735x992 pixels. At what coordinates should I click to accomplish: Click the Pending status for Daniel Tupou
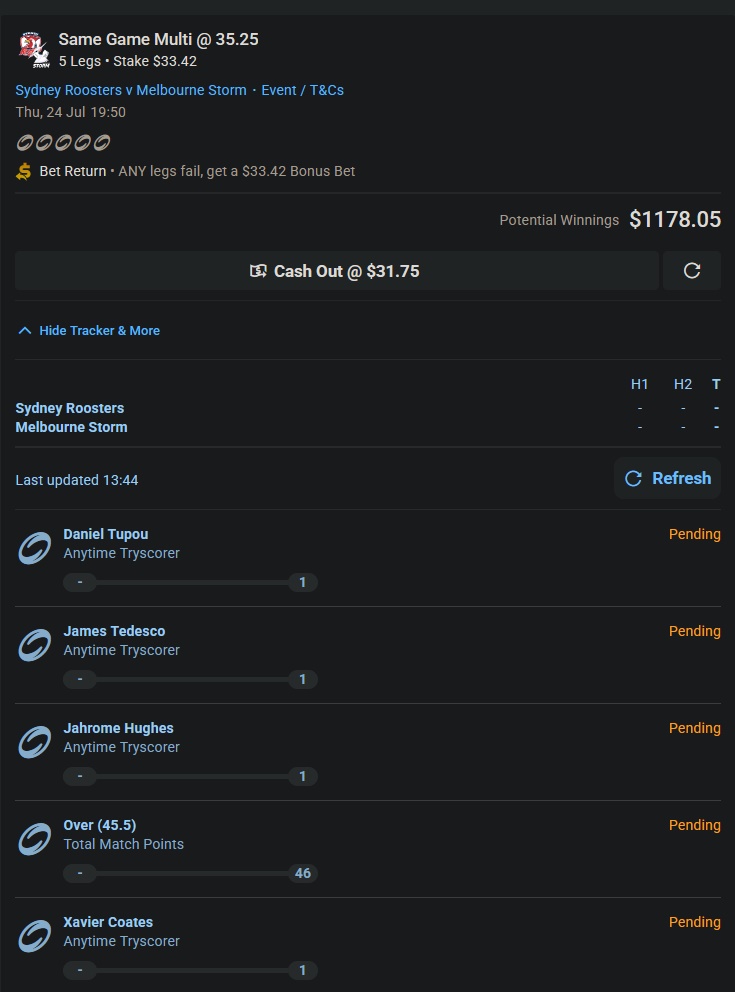[695, 534]
